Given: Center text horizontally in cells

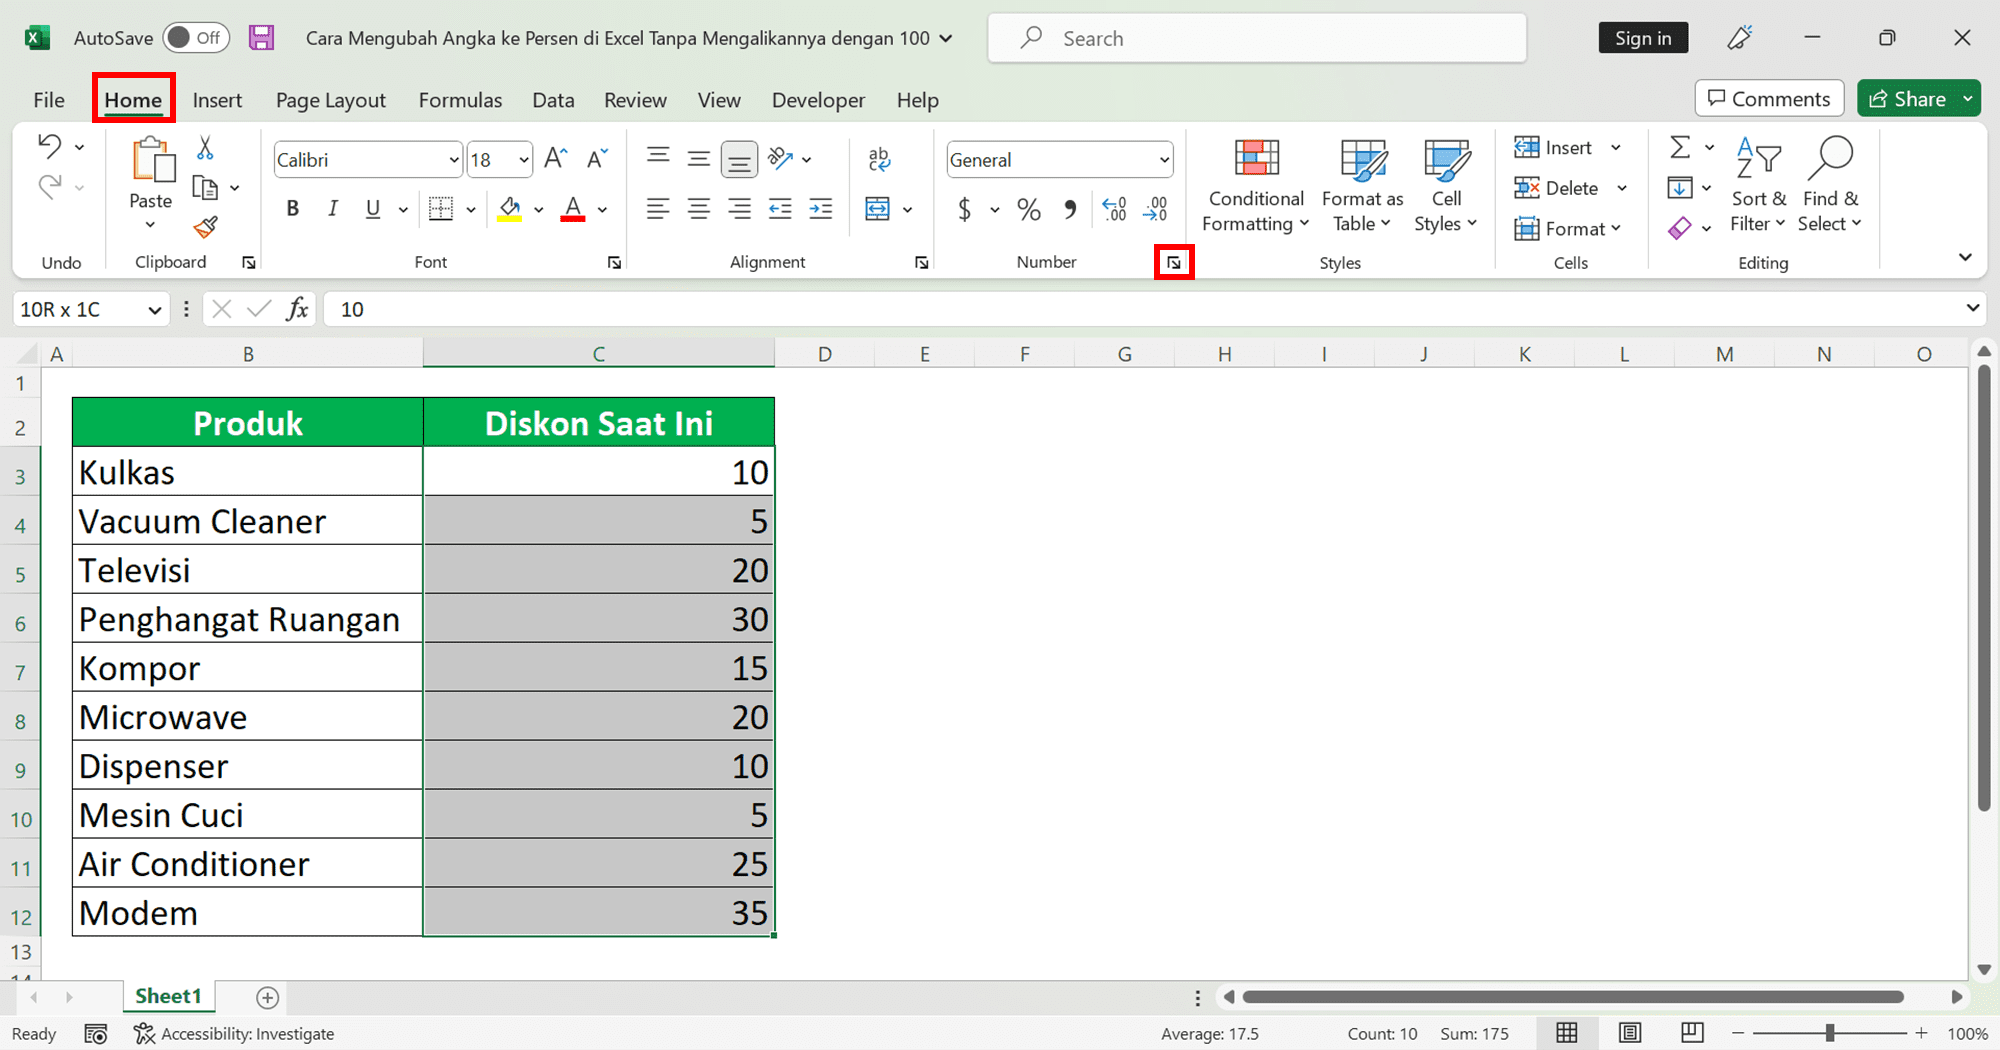Looking at the screenshot, I should [698, 209].
